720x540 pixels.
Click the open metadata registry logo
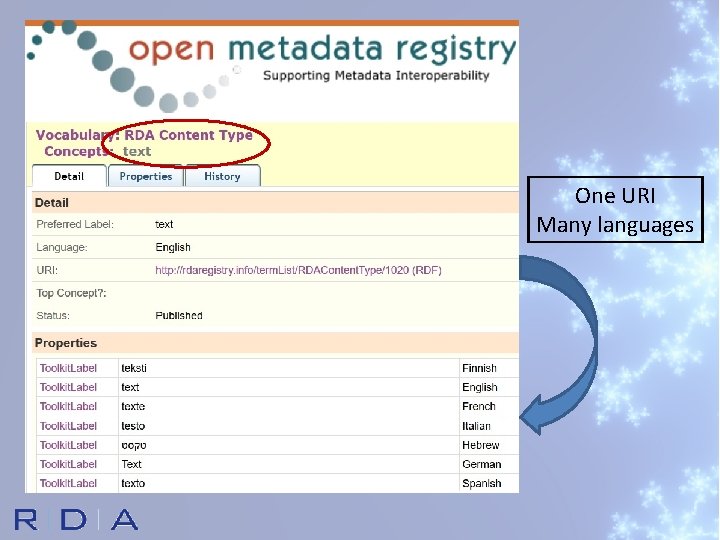click(x=272, y=67)
